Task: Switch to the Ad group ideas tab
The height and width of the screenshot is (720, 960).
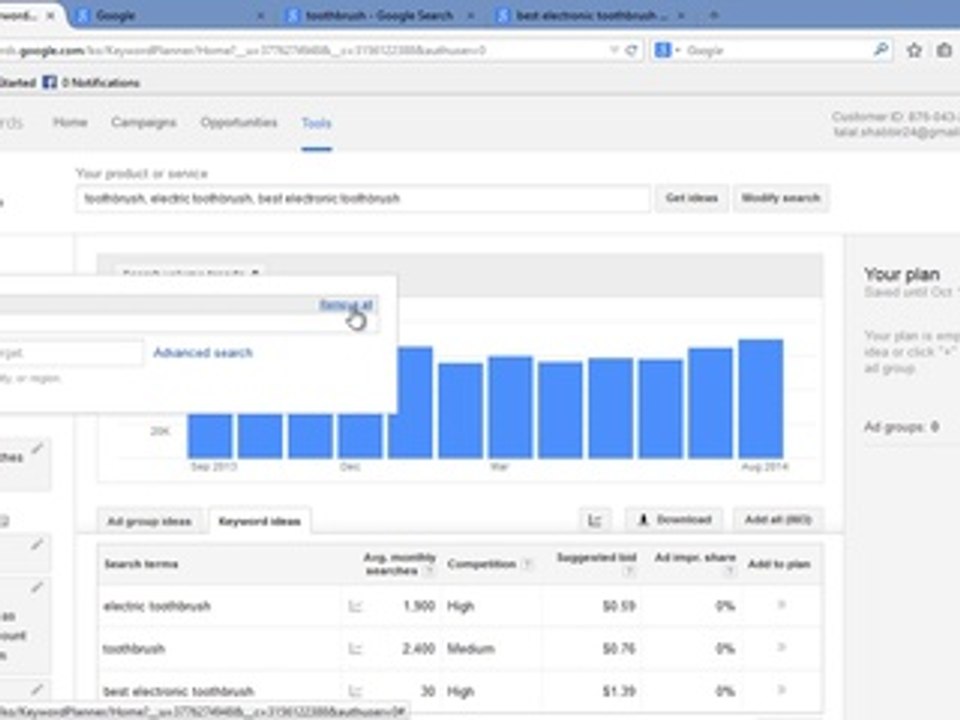Action: (x=149, y=521)
